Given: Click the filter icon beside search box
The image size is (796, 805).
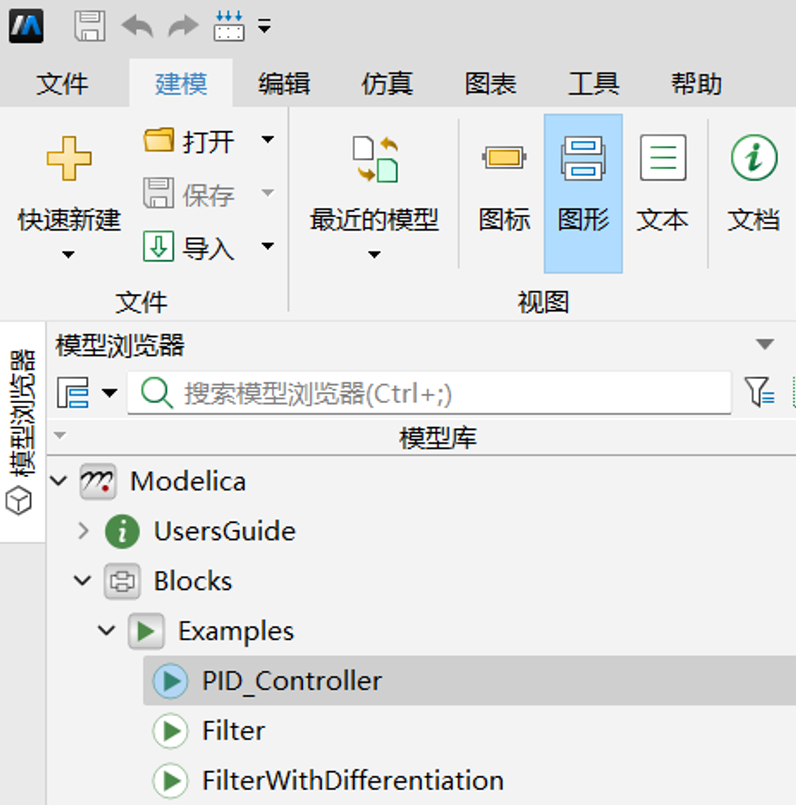Looking at the screenshot, I should (x=759, y=394).
